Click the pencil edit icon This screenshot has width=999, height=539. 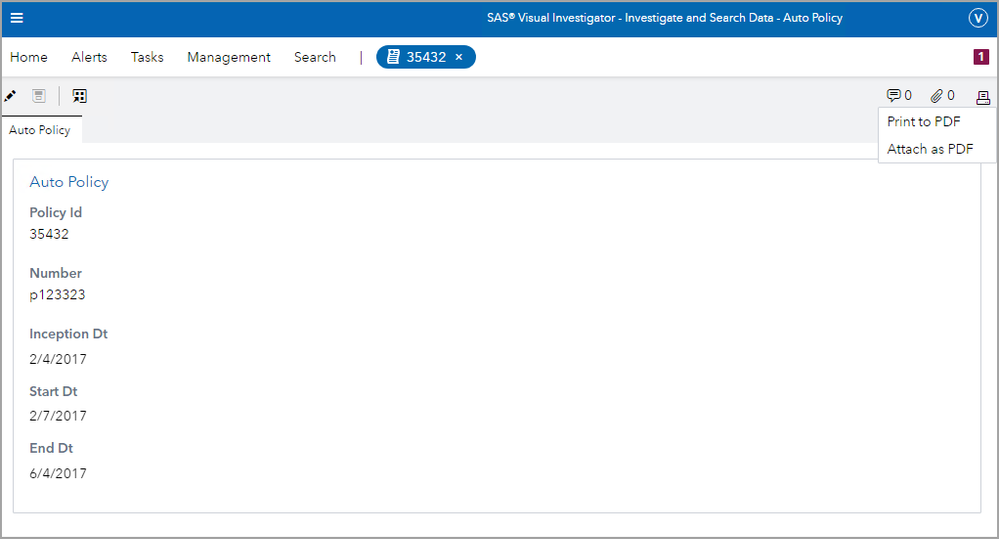11,96
